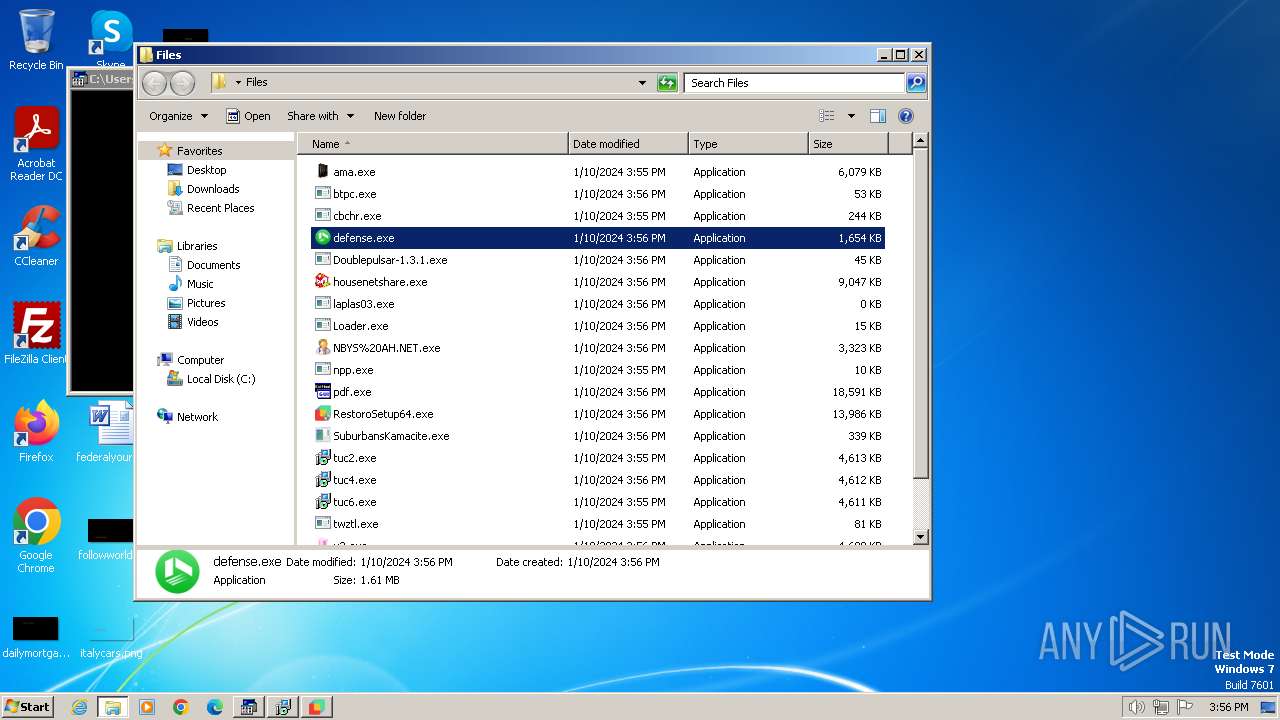The height and width of the screenshot is (720, 1280).
Task: Click the SuburbansKamacite.exe icon
Action: 322,436
